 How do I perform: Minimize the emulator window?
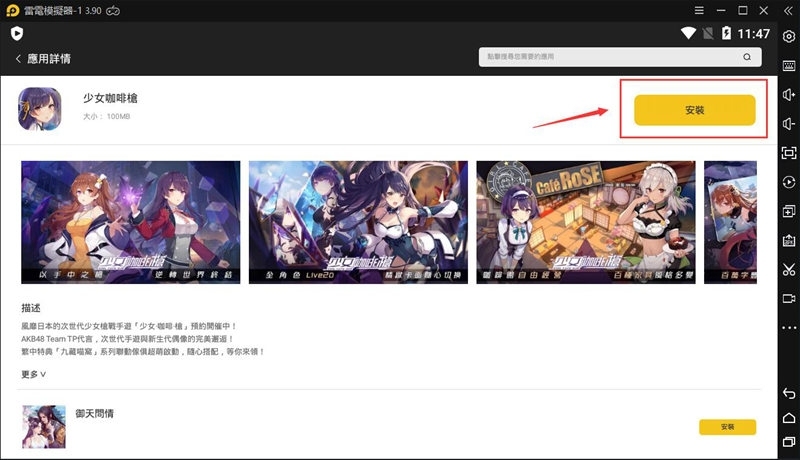pyautogui.click(x=721, y=10)
